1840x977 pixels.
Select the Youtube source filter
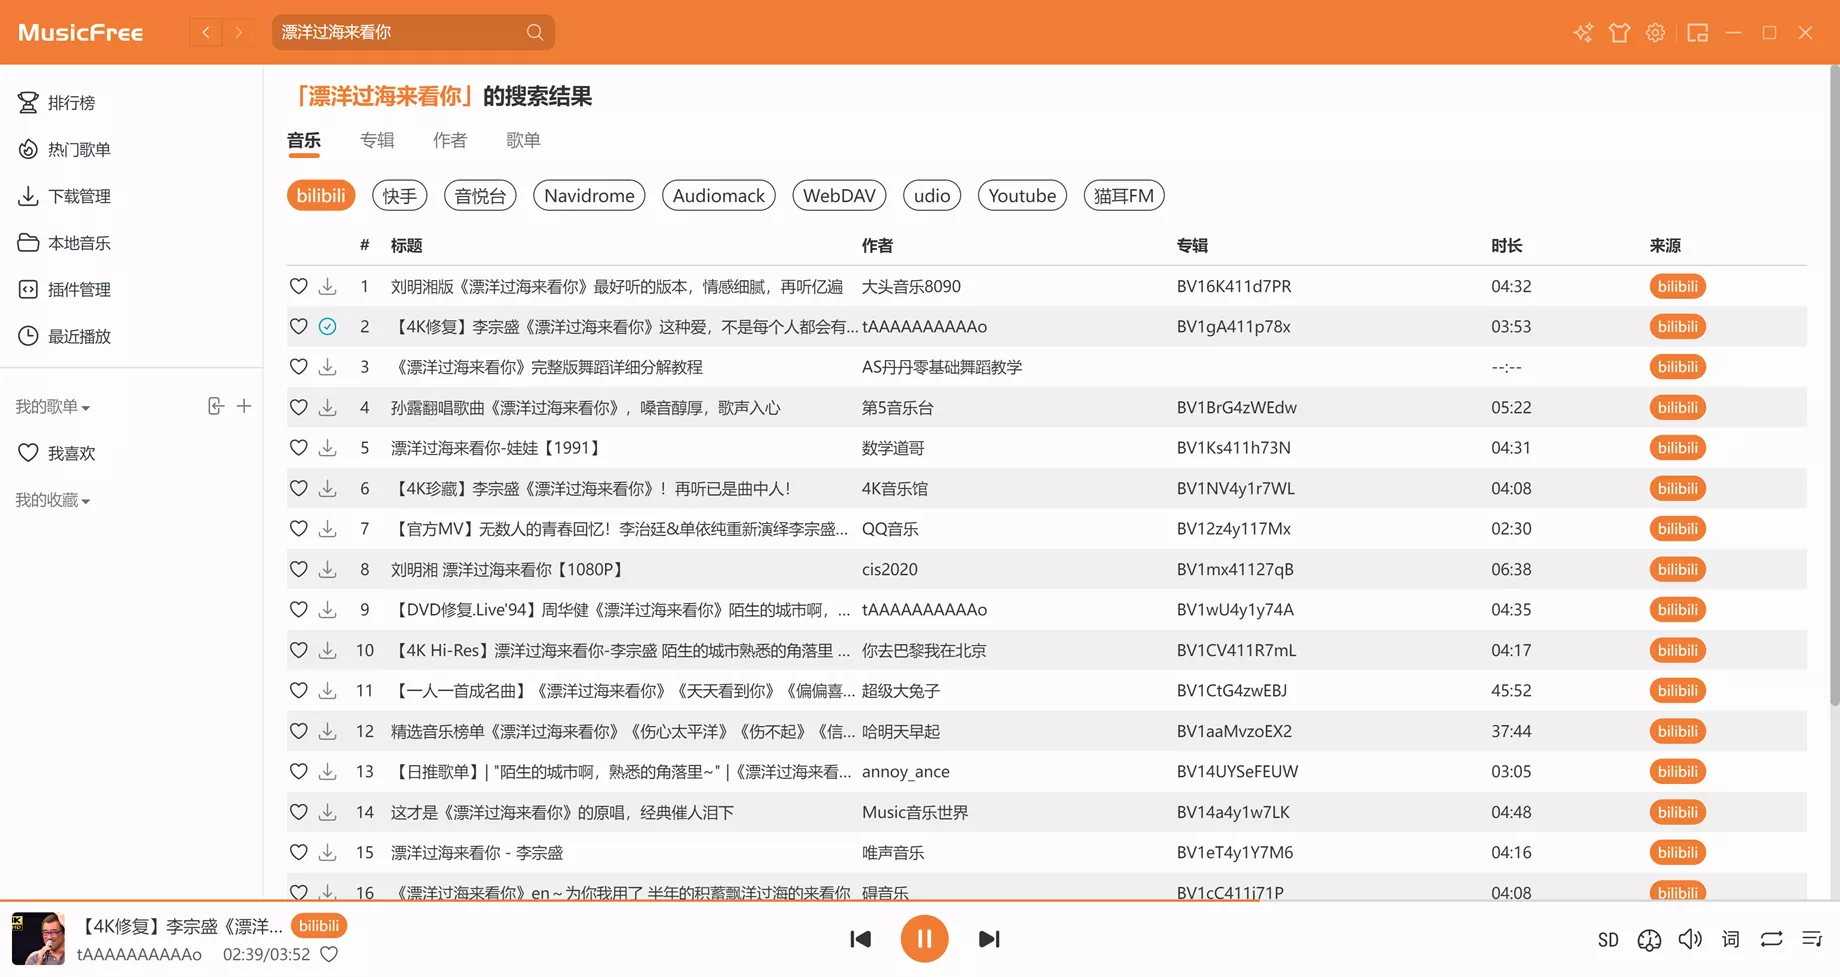point(1021,195)
